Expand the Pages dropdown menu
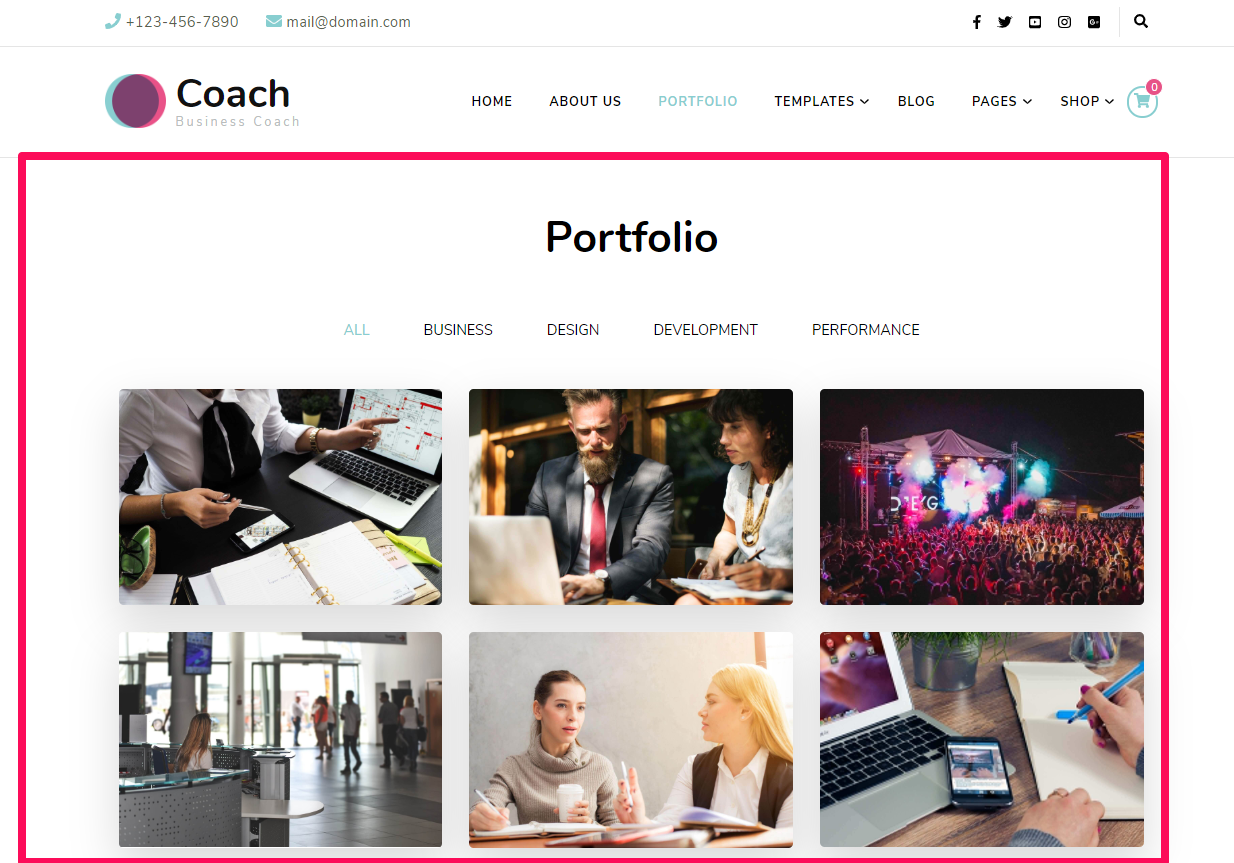This screenshot has width=1234, height=863. (x=1001, y=101)
